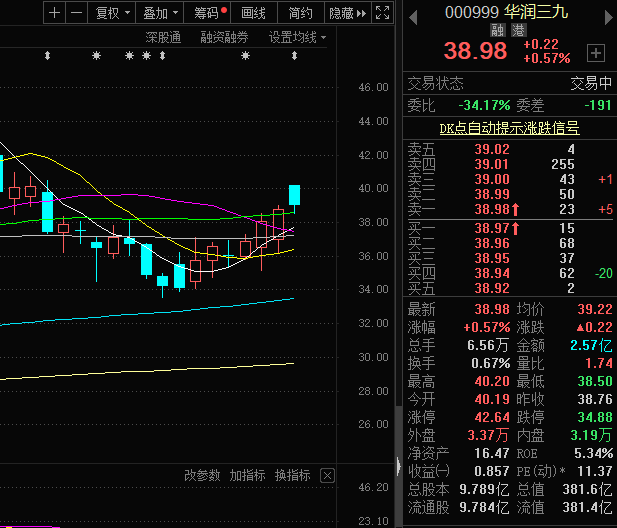Viewport: 617px width, 528px height.
Task: Click the 买四 price 38.94
Action: tap(492, 273)
